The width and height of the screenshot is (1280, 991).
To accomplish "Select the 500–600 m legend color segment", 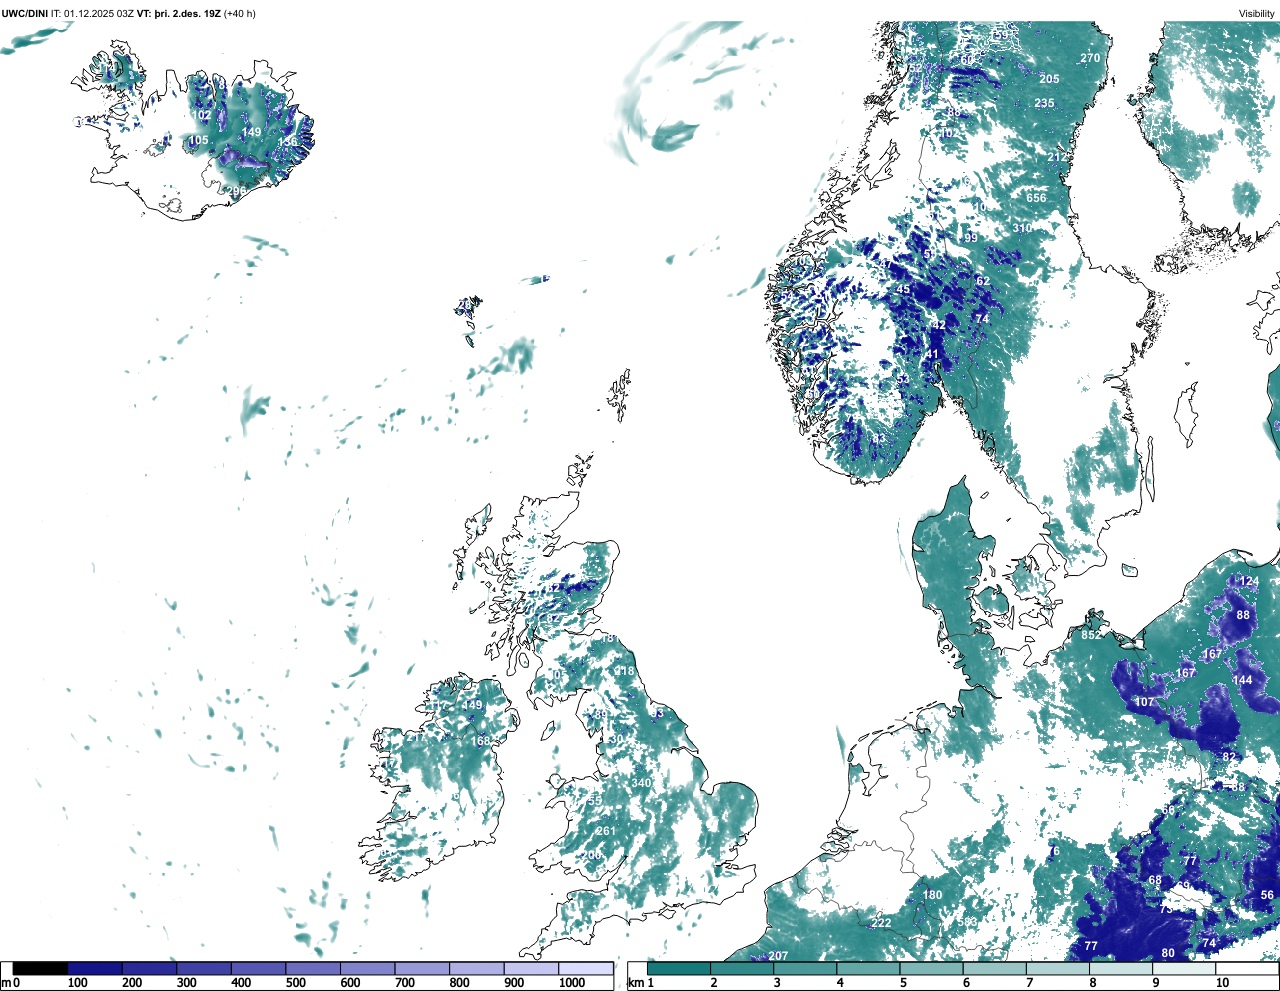I will 313,969.
